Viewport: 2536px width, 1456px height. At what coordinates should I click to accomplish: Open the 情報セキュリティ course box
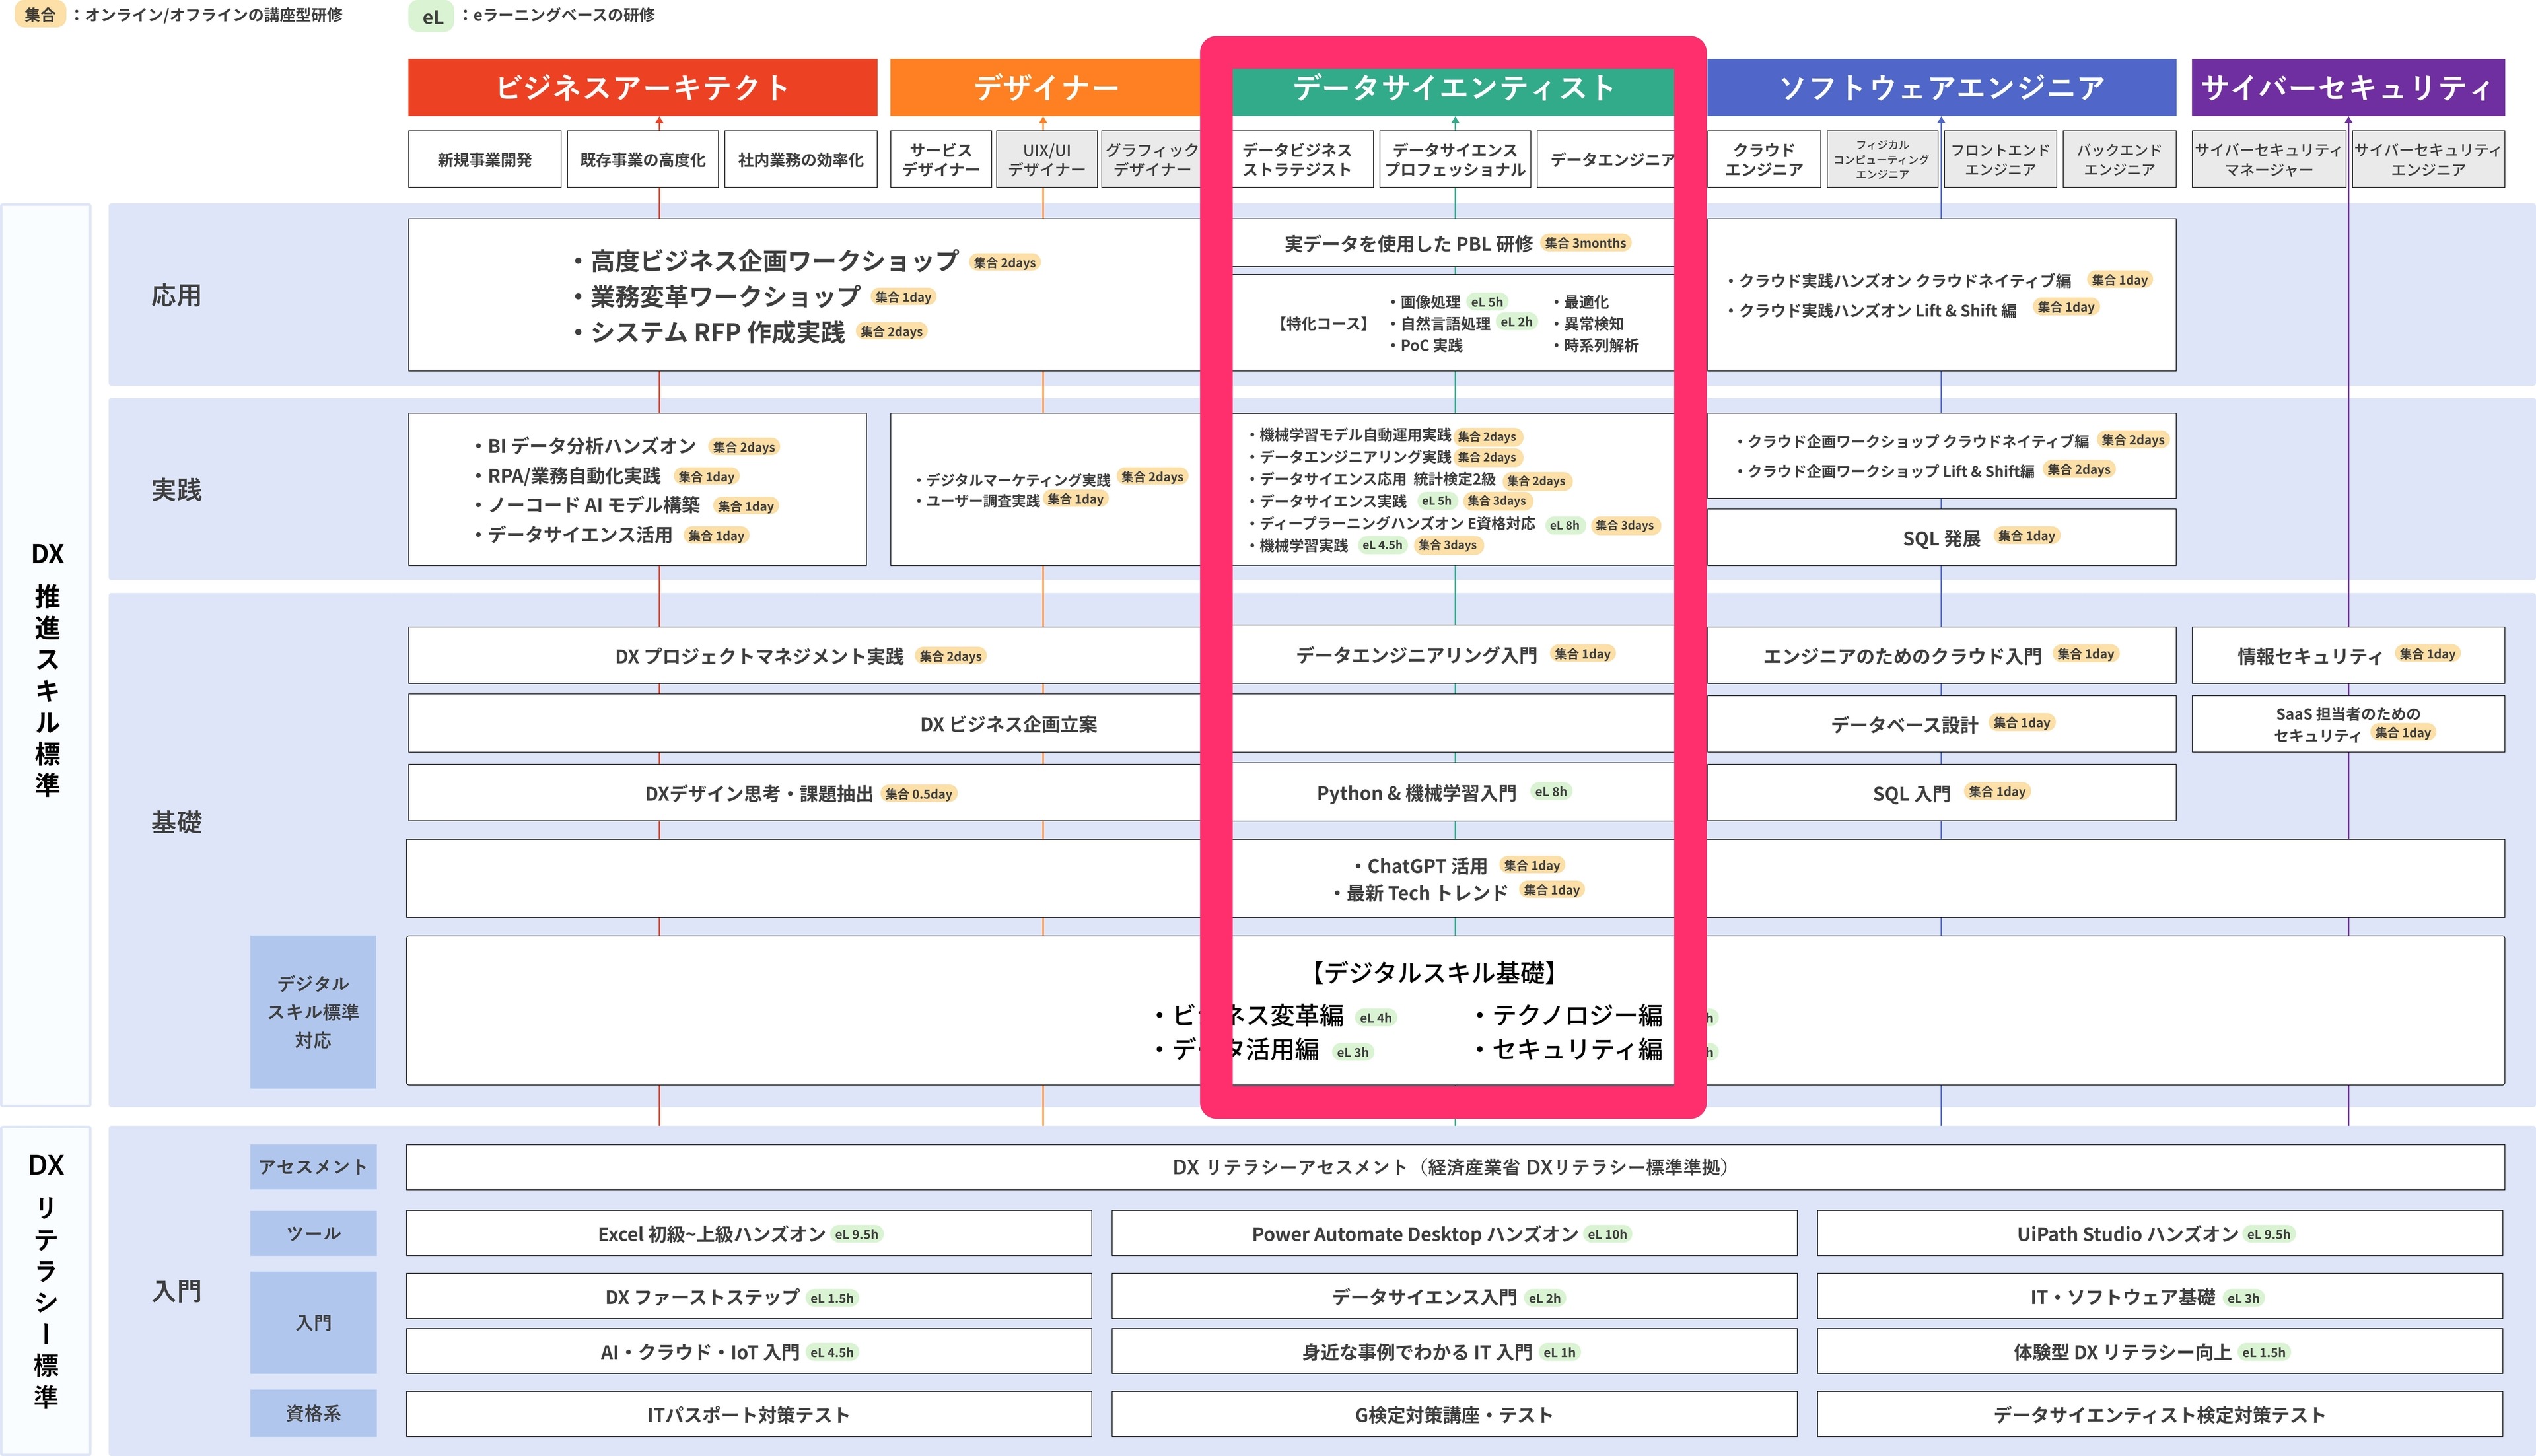click(2347, 656)
